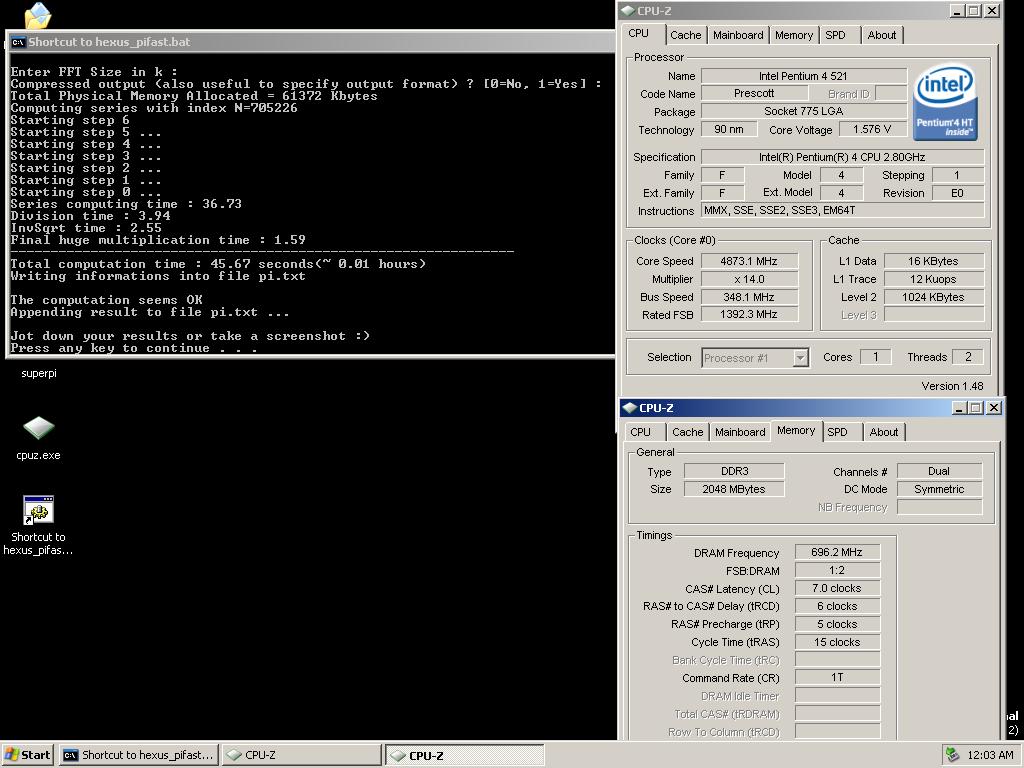Click the memory Size value 2048 MBytes
1024x768 pixels.
[x=734, y=489]
